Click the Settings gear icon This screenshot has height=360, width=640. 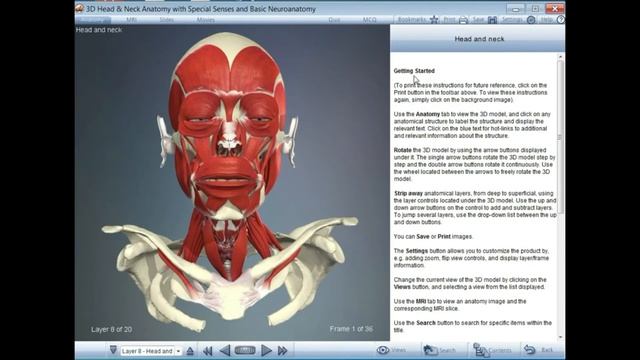pos(531,20)
